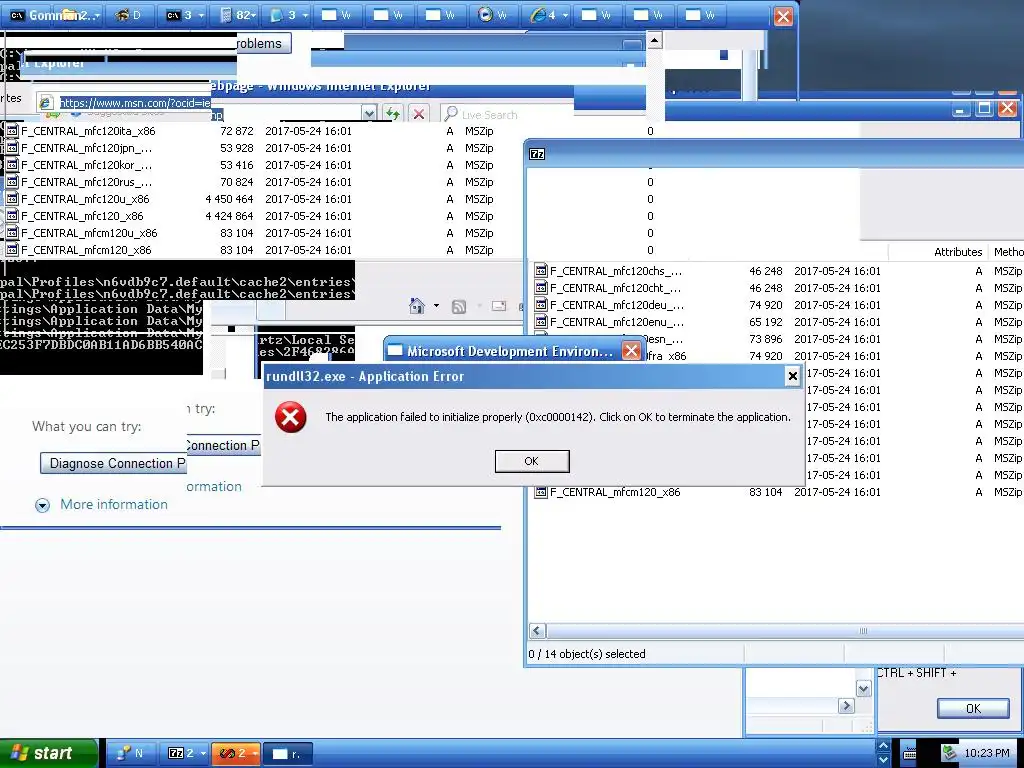Expand the calculator group labeled 82
1024x768 pixels.
coord(237,15)
